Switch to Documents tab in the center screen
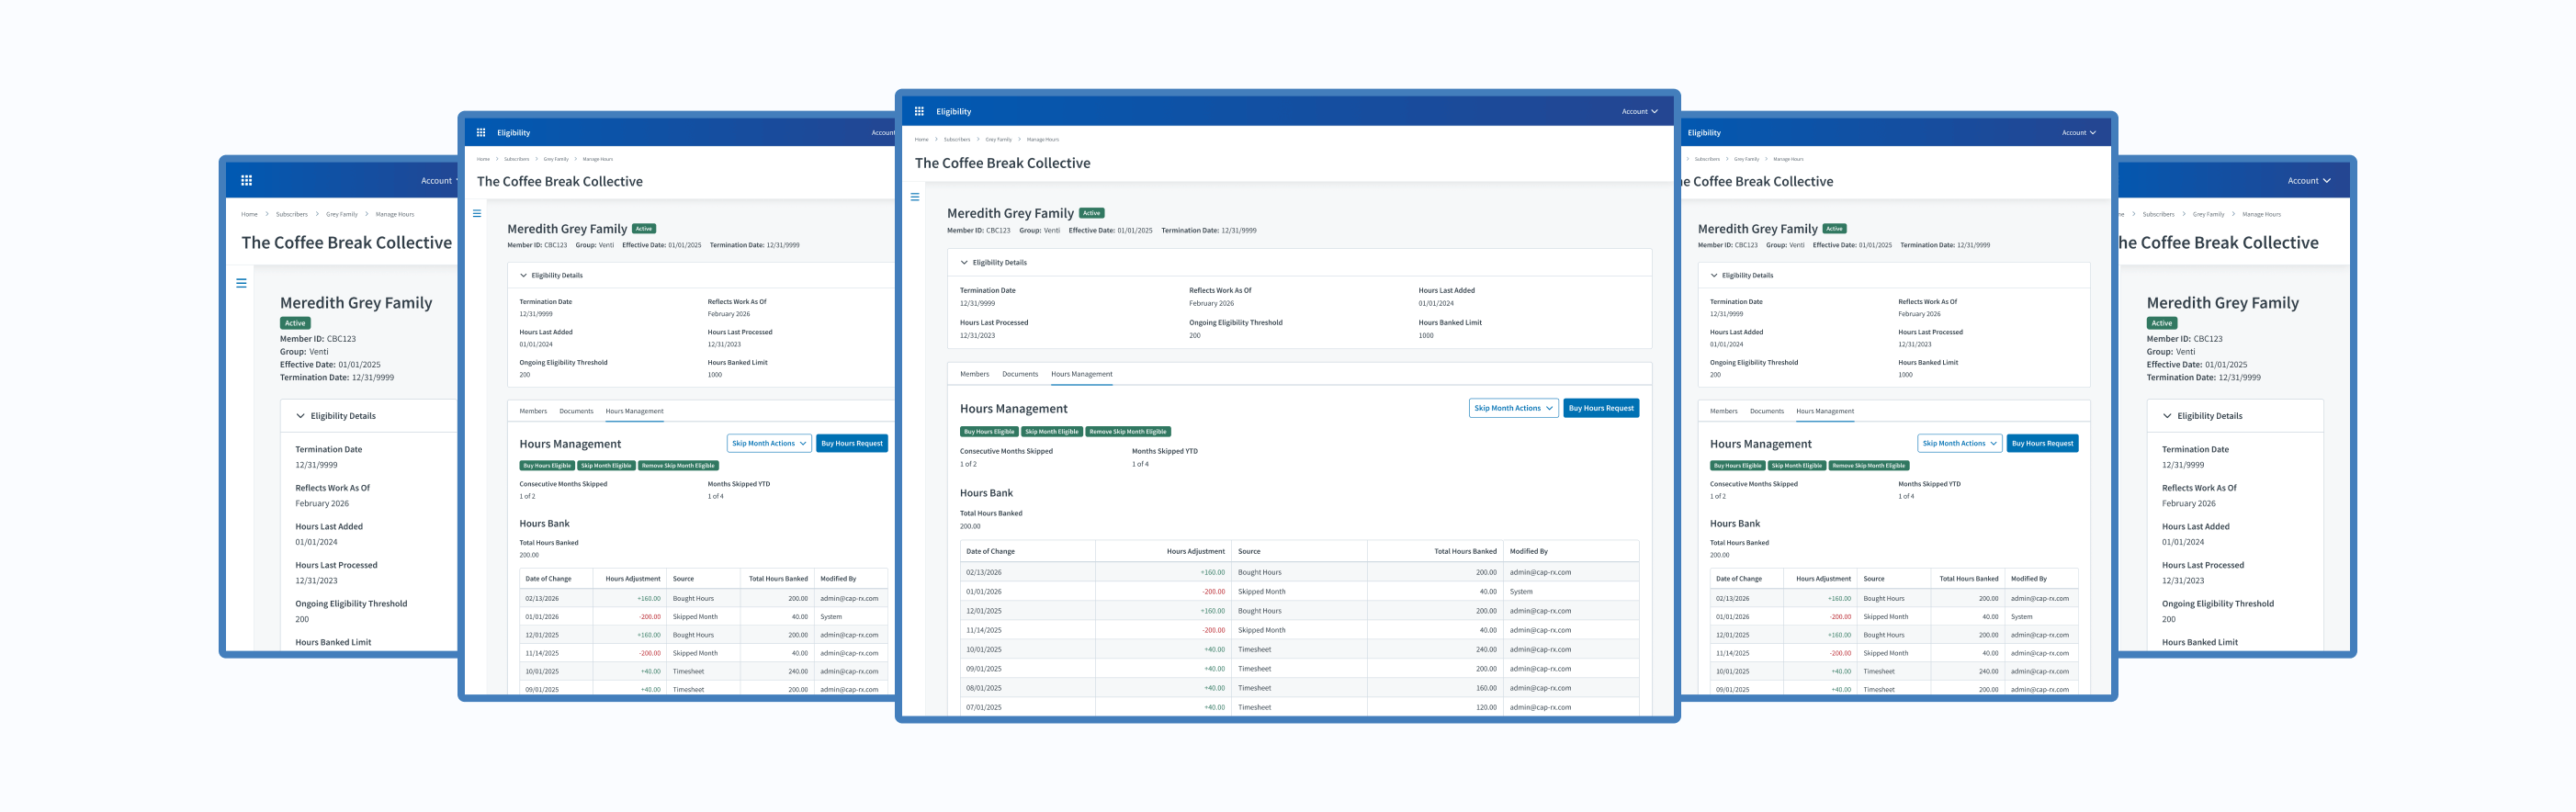The height and width of the screenshot is (812, 2576). click(1019, 374)
